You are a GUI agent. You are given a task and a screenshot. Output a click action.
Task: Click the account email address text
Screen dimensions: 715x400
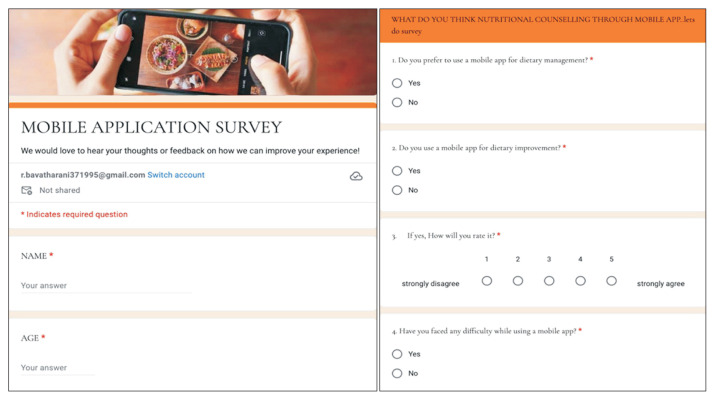coord(83,175)
